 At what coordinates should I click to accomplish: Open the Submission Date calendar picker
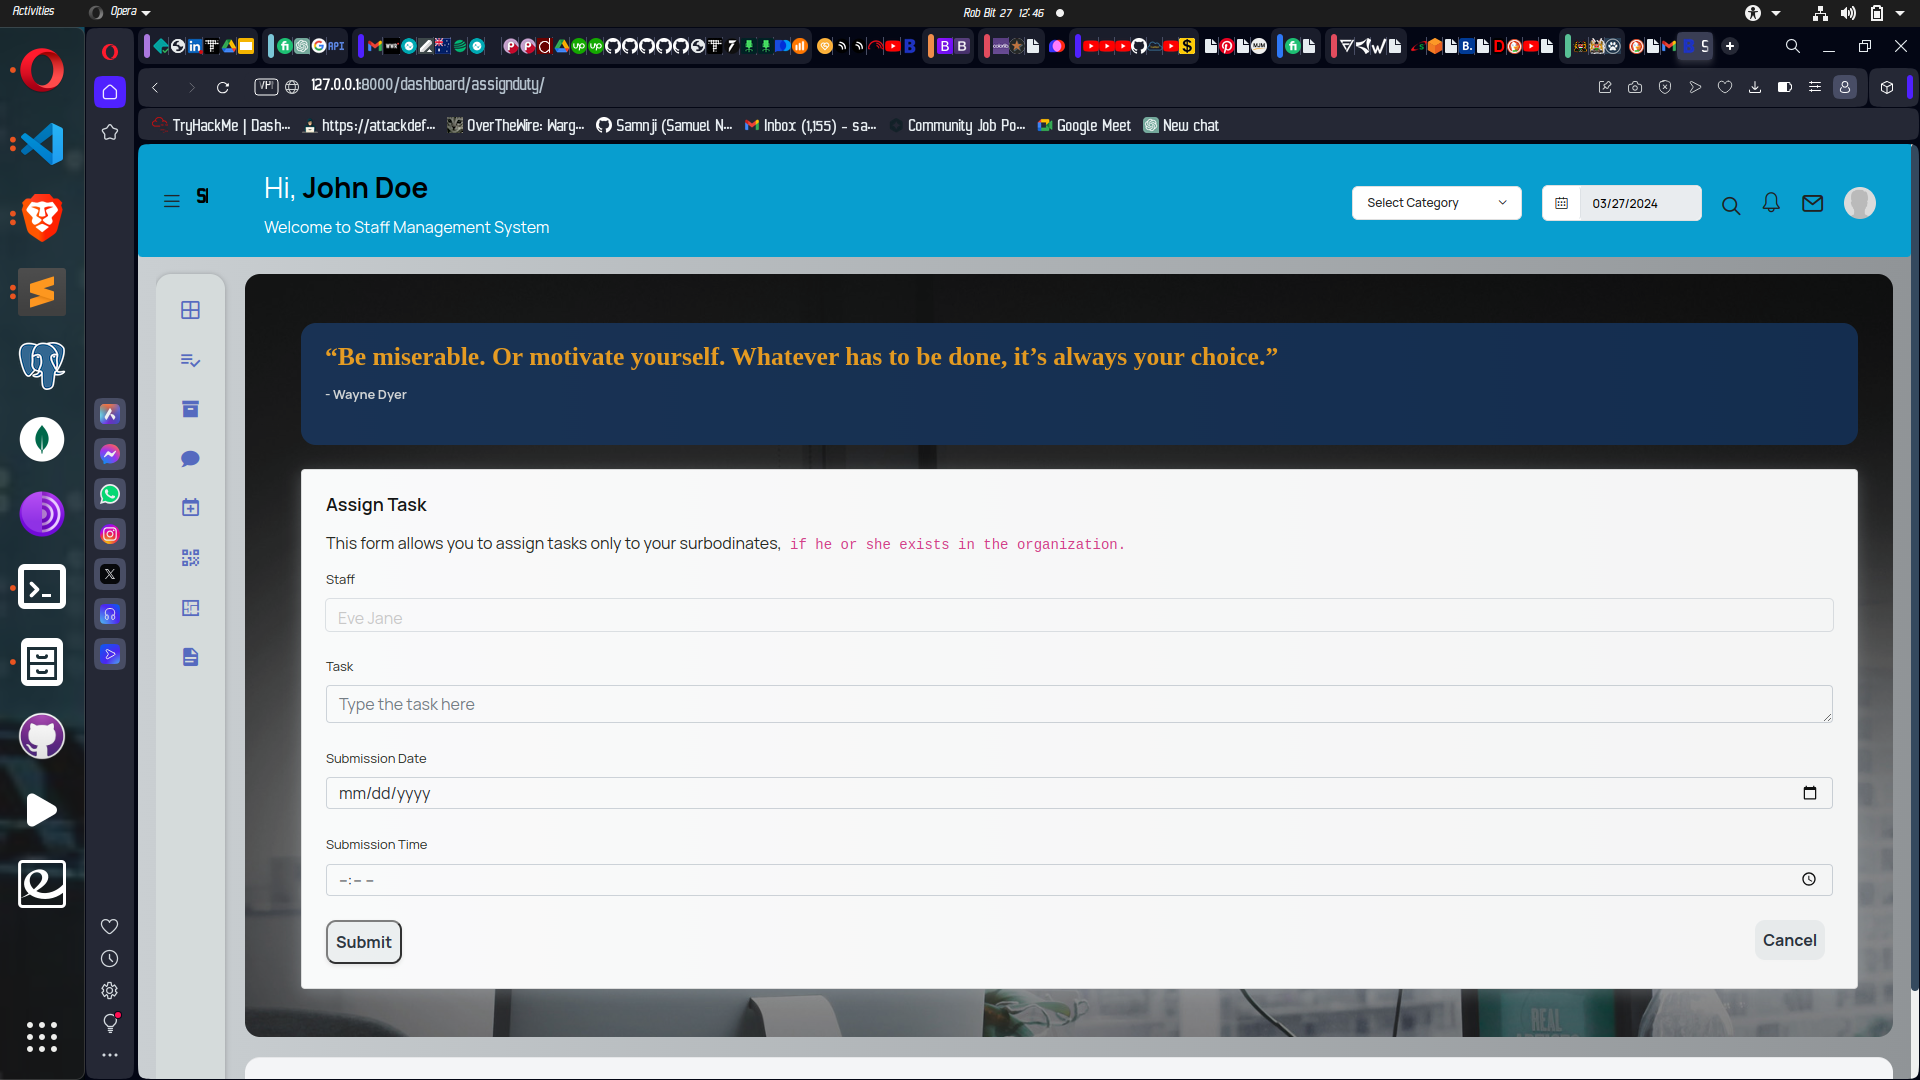click(x=1809, y=793)
